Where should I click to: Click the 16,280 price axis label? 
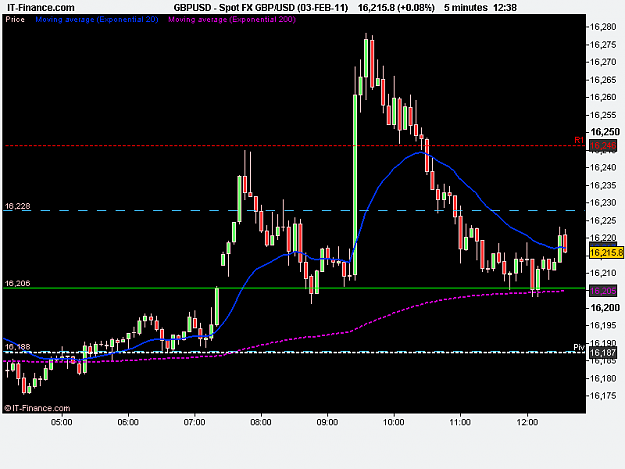(x=603, y=27)
